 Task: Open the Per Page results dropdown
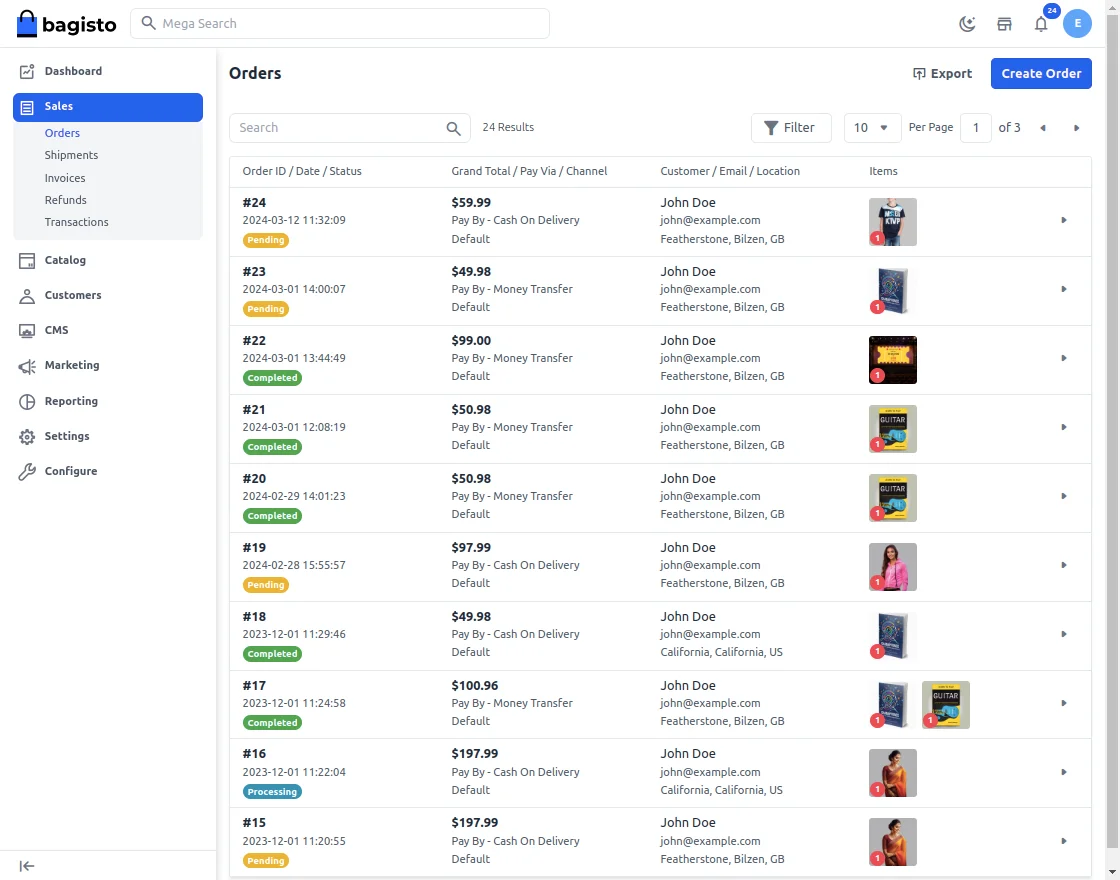pos(871,127)
